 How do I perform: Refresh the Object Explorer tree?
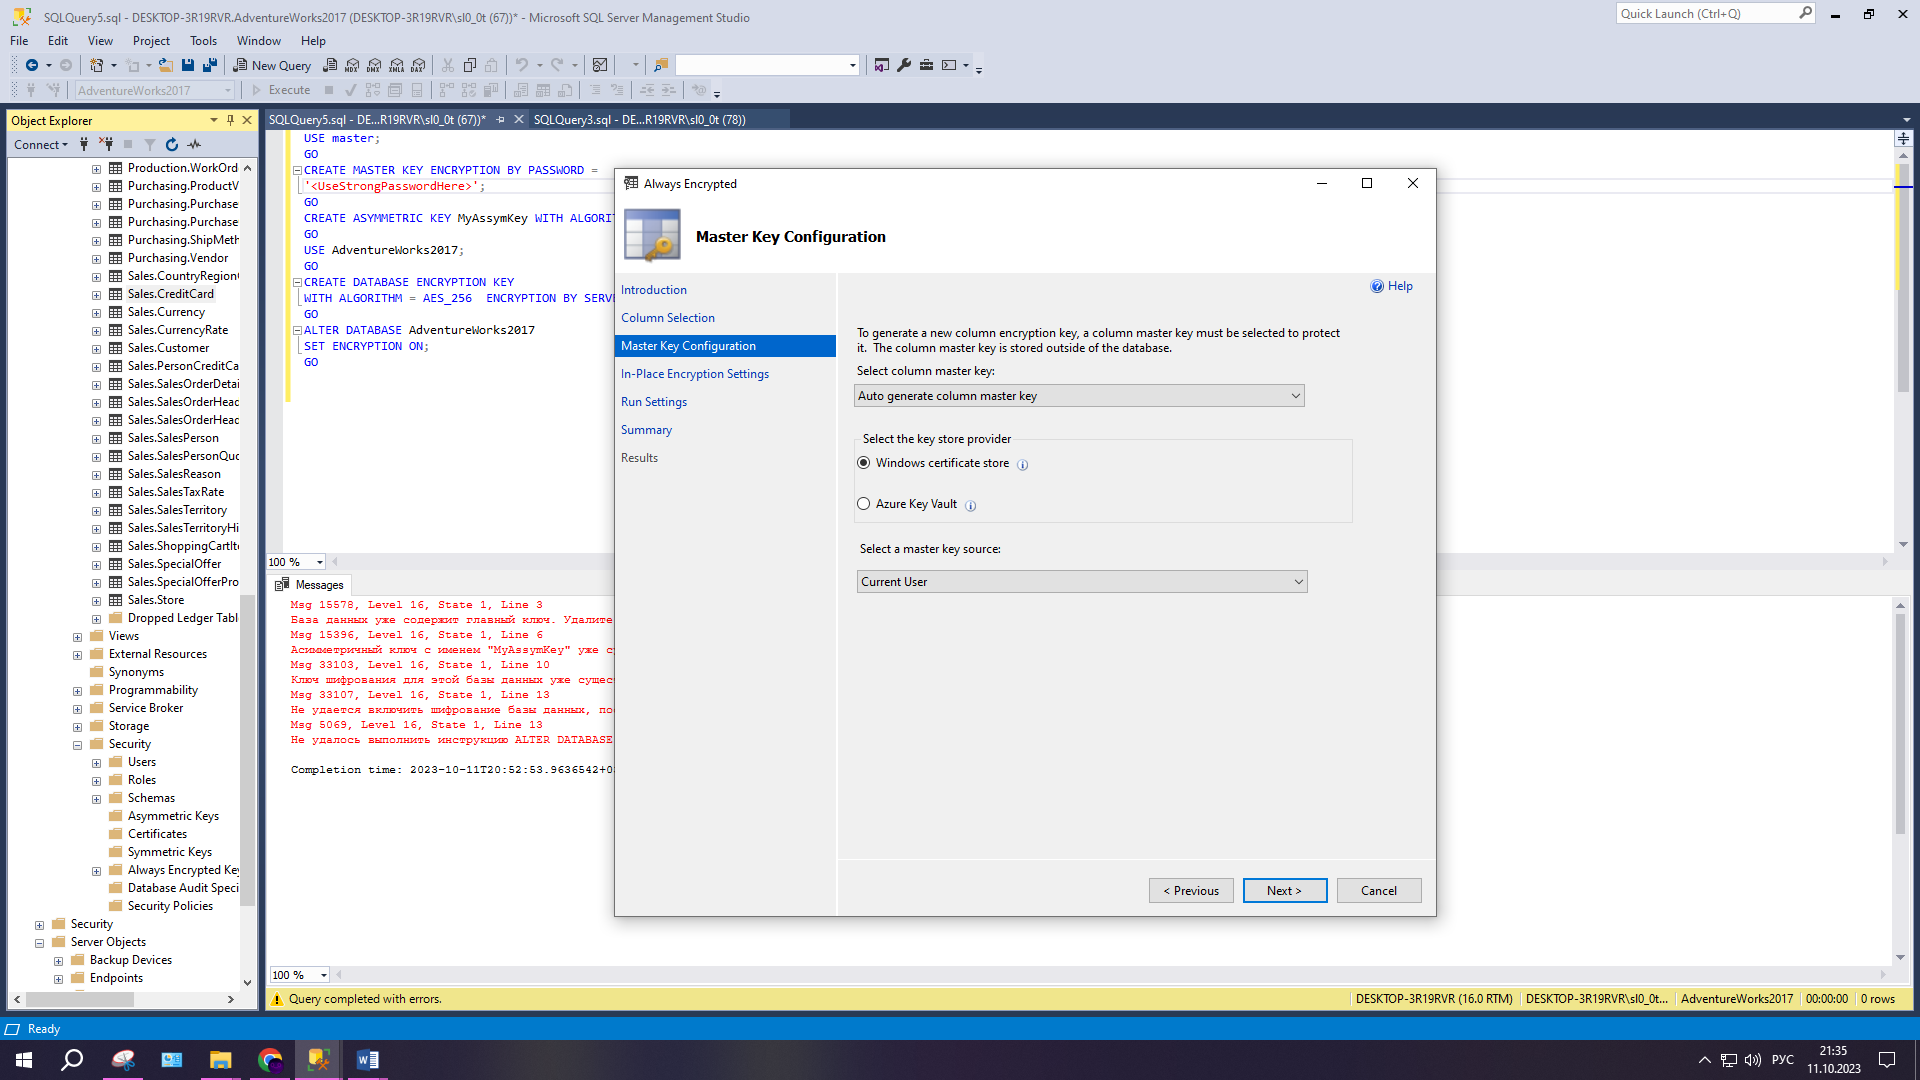(x=172, y=144)
